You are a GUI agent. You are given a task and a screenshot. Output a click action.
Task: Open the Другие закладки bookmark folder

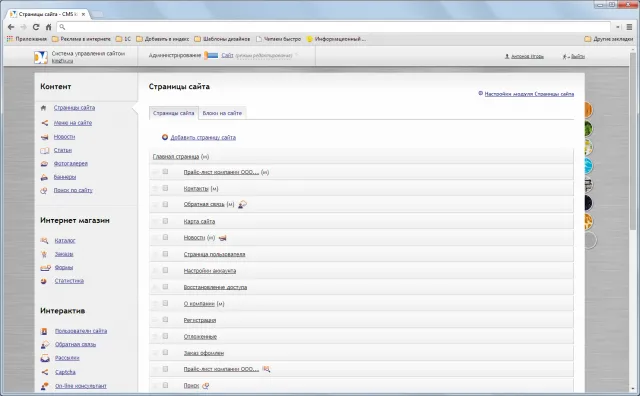(609, 39)
